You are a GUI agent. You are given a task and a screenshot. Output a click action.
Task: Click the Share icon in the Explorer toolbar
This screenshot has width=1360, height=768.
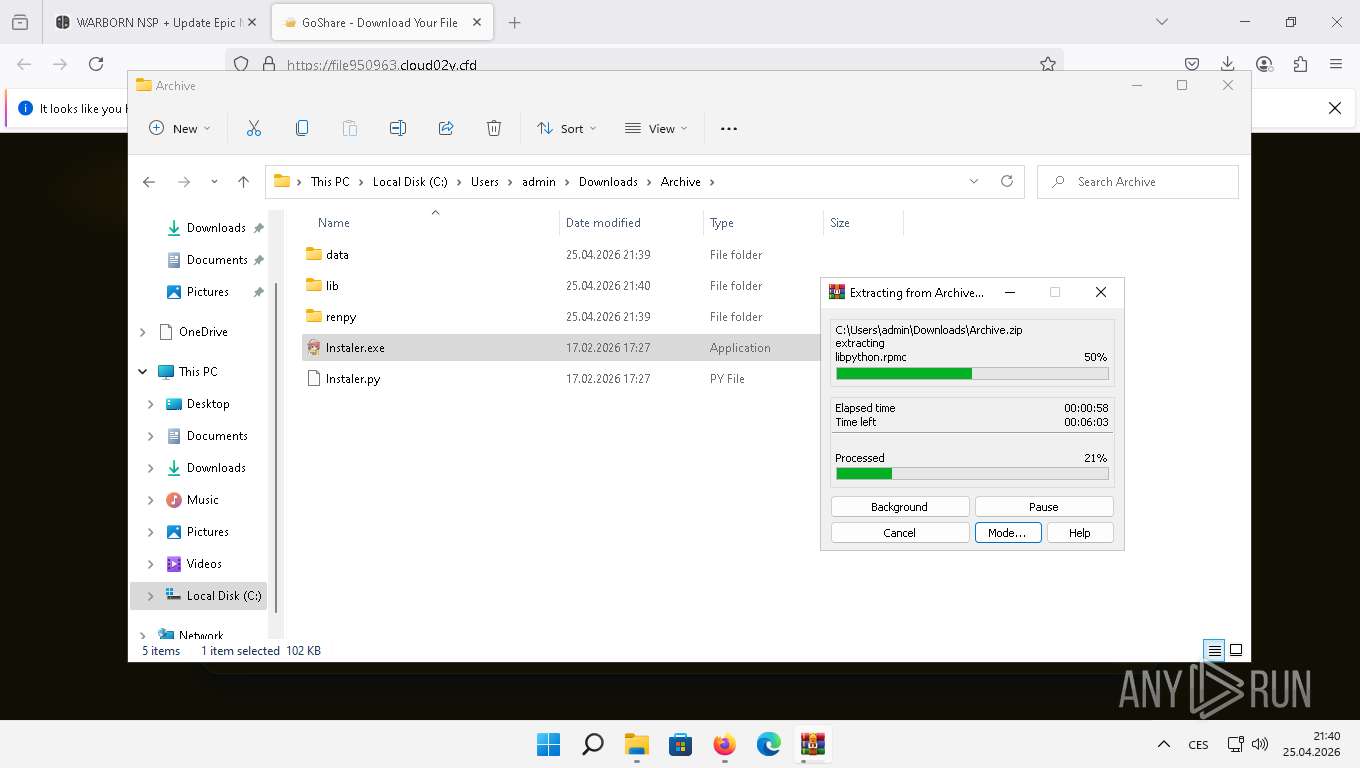point(446,128)
